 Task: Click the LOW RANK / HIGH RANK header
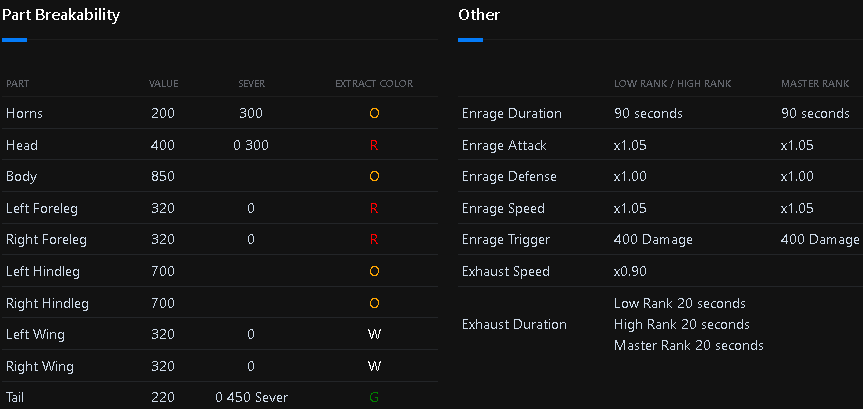click(x=673, y=83)
